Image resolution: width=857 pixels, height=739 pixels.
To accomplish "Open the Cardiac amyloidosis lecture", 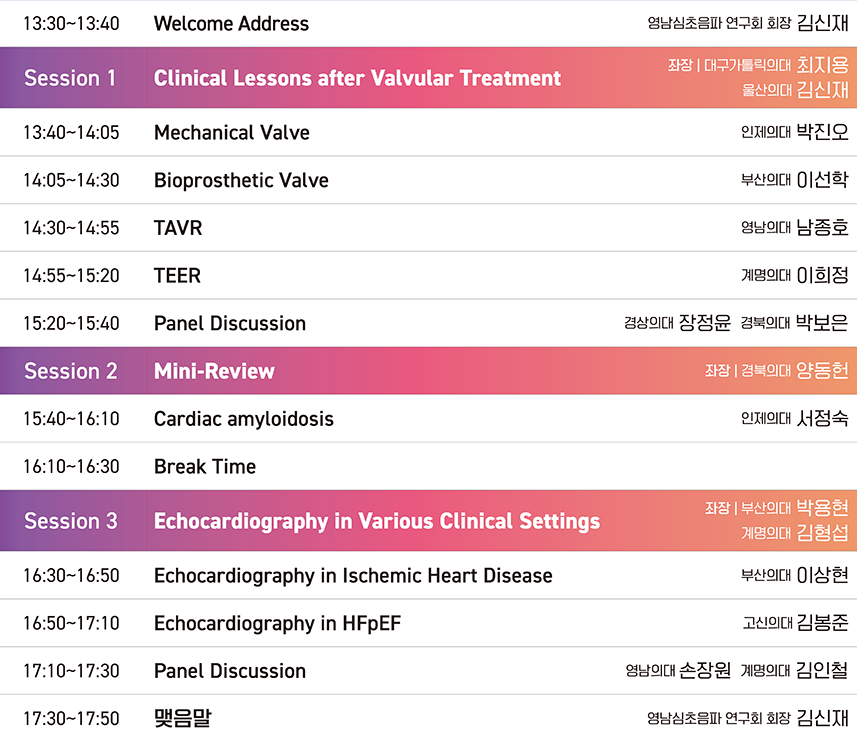I will (x=244, y=419).
